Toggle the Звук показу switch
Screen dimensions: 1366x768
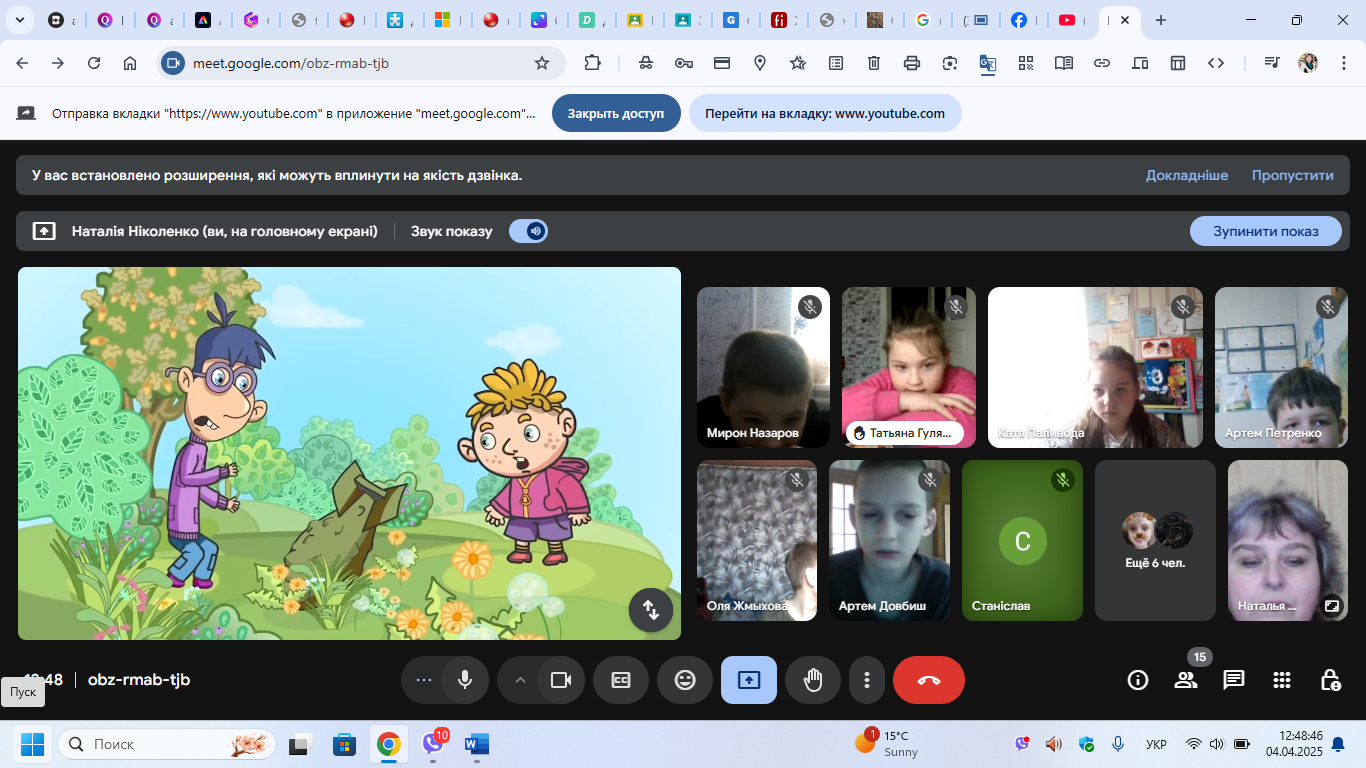click(x=528, y=231)
